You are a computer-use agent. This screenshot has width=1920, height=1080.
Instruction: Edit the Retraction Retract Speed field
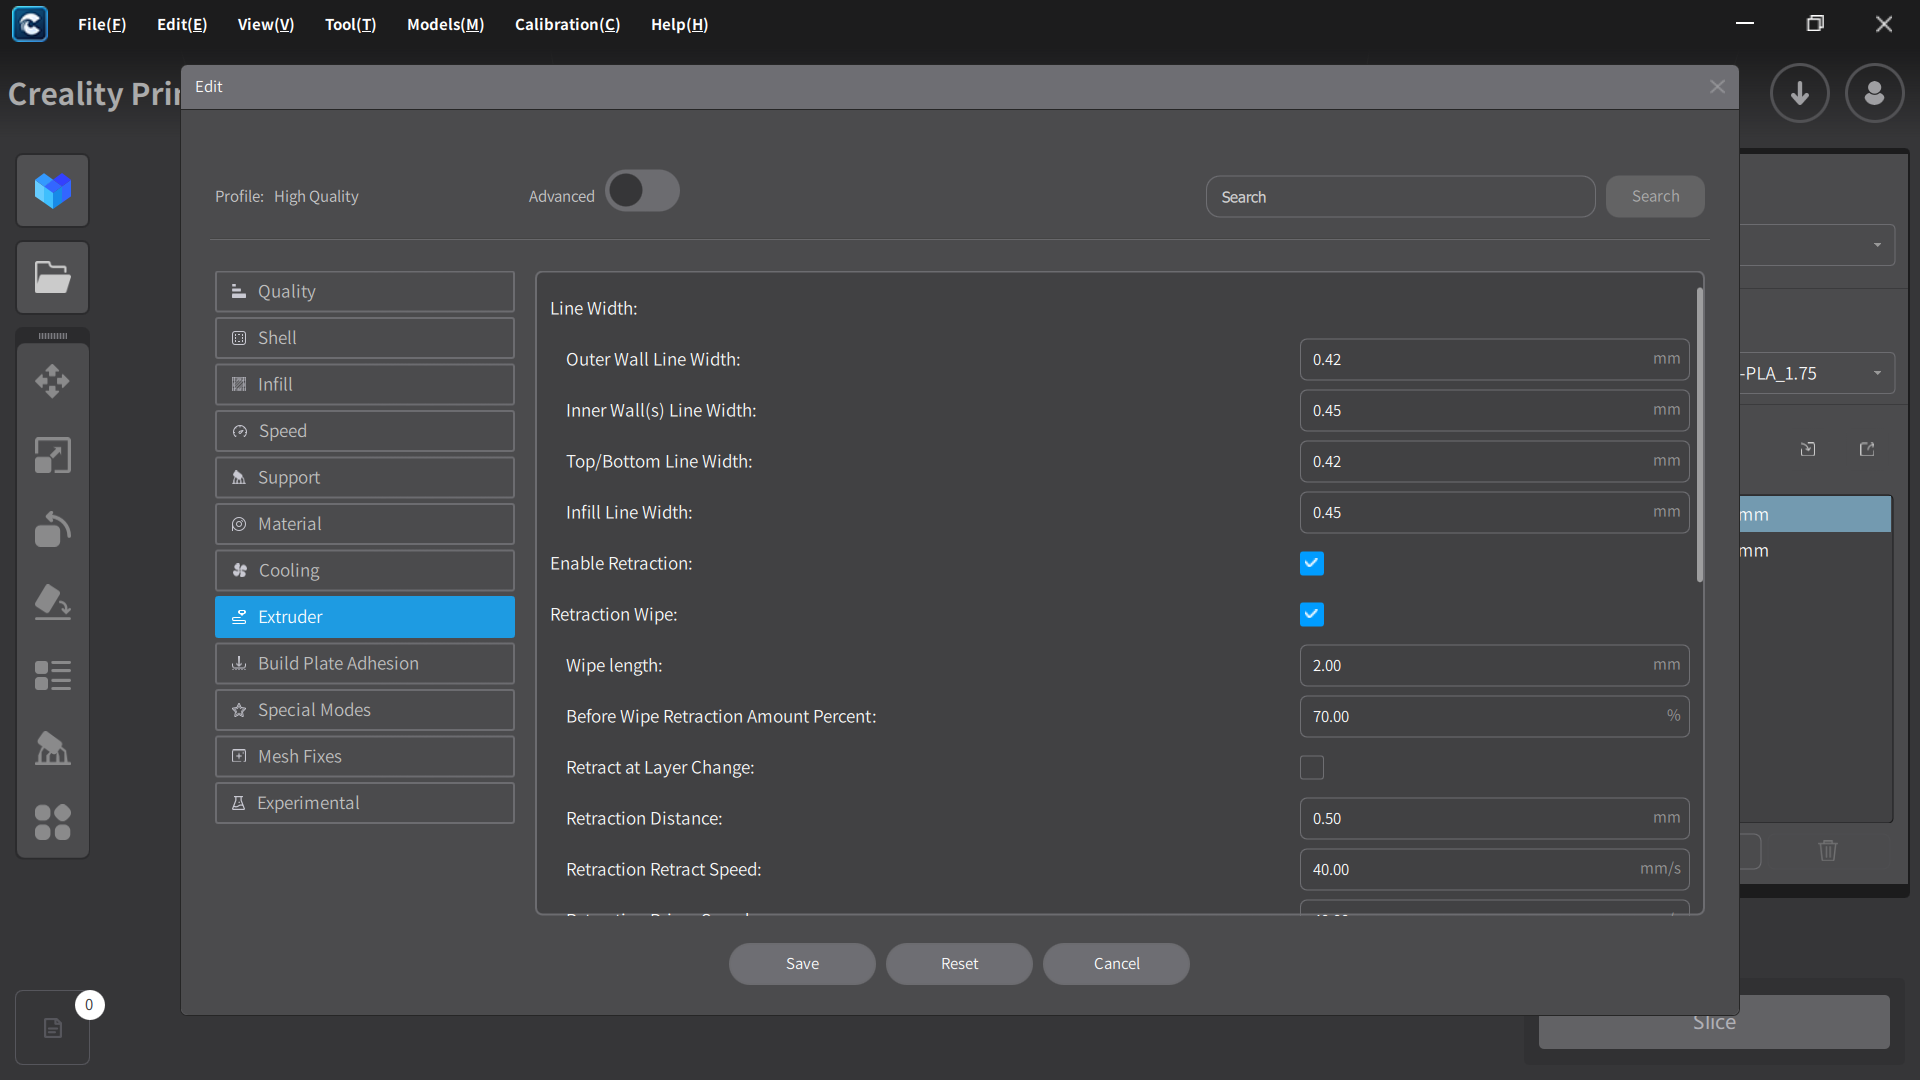coord(1494,869)
